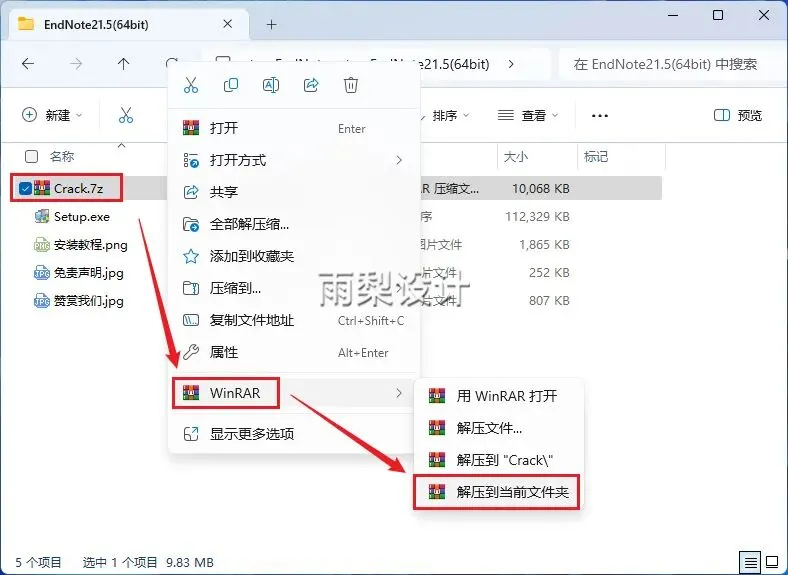Image resolution: width=788 pixels, height=575 pixels.
Task: Click the 赞赏我们.jpg file icon
Action: [x=42, y=301]
